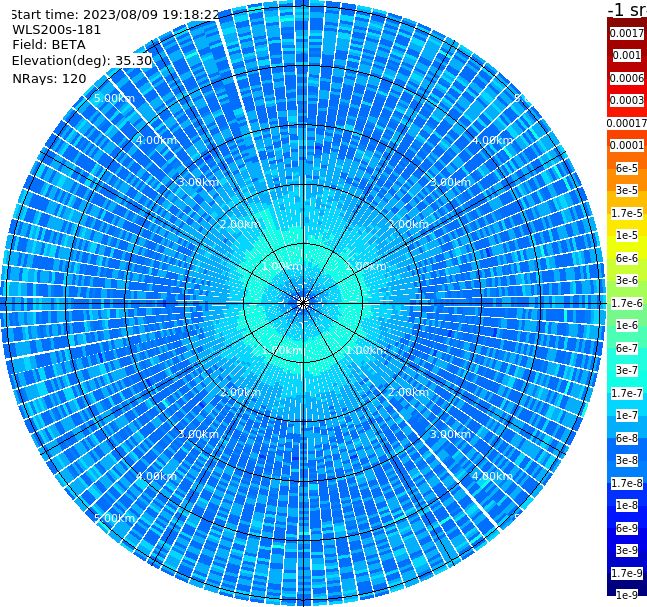Click the 1.7e-5 colorbar label
The height and width of the screenshot is (607, 647).
[627, 213]
